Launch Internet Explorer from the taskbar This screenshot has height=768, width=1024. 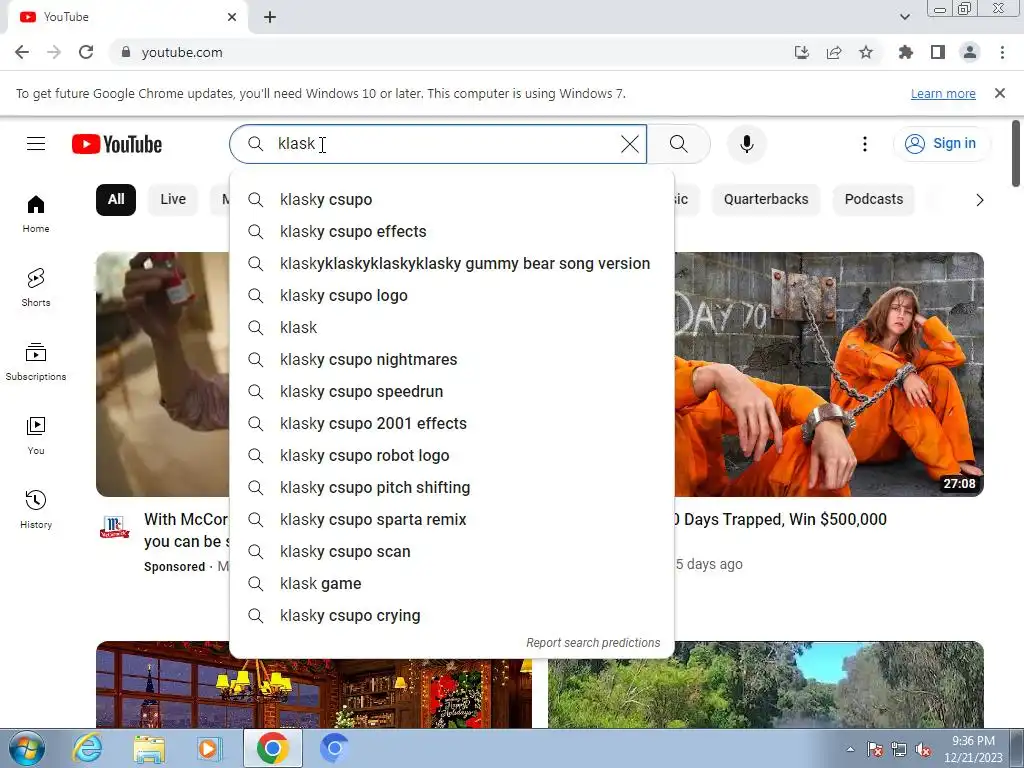pyautogui.click(x=87, y=748)
